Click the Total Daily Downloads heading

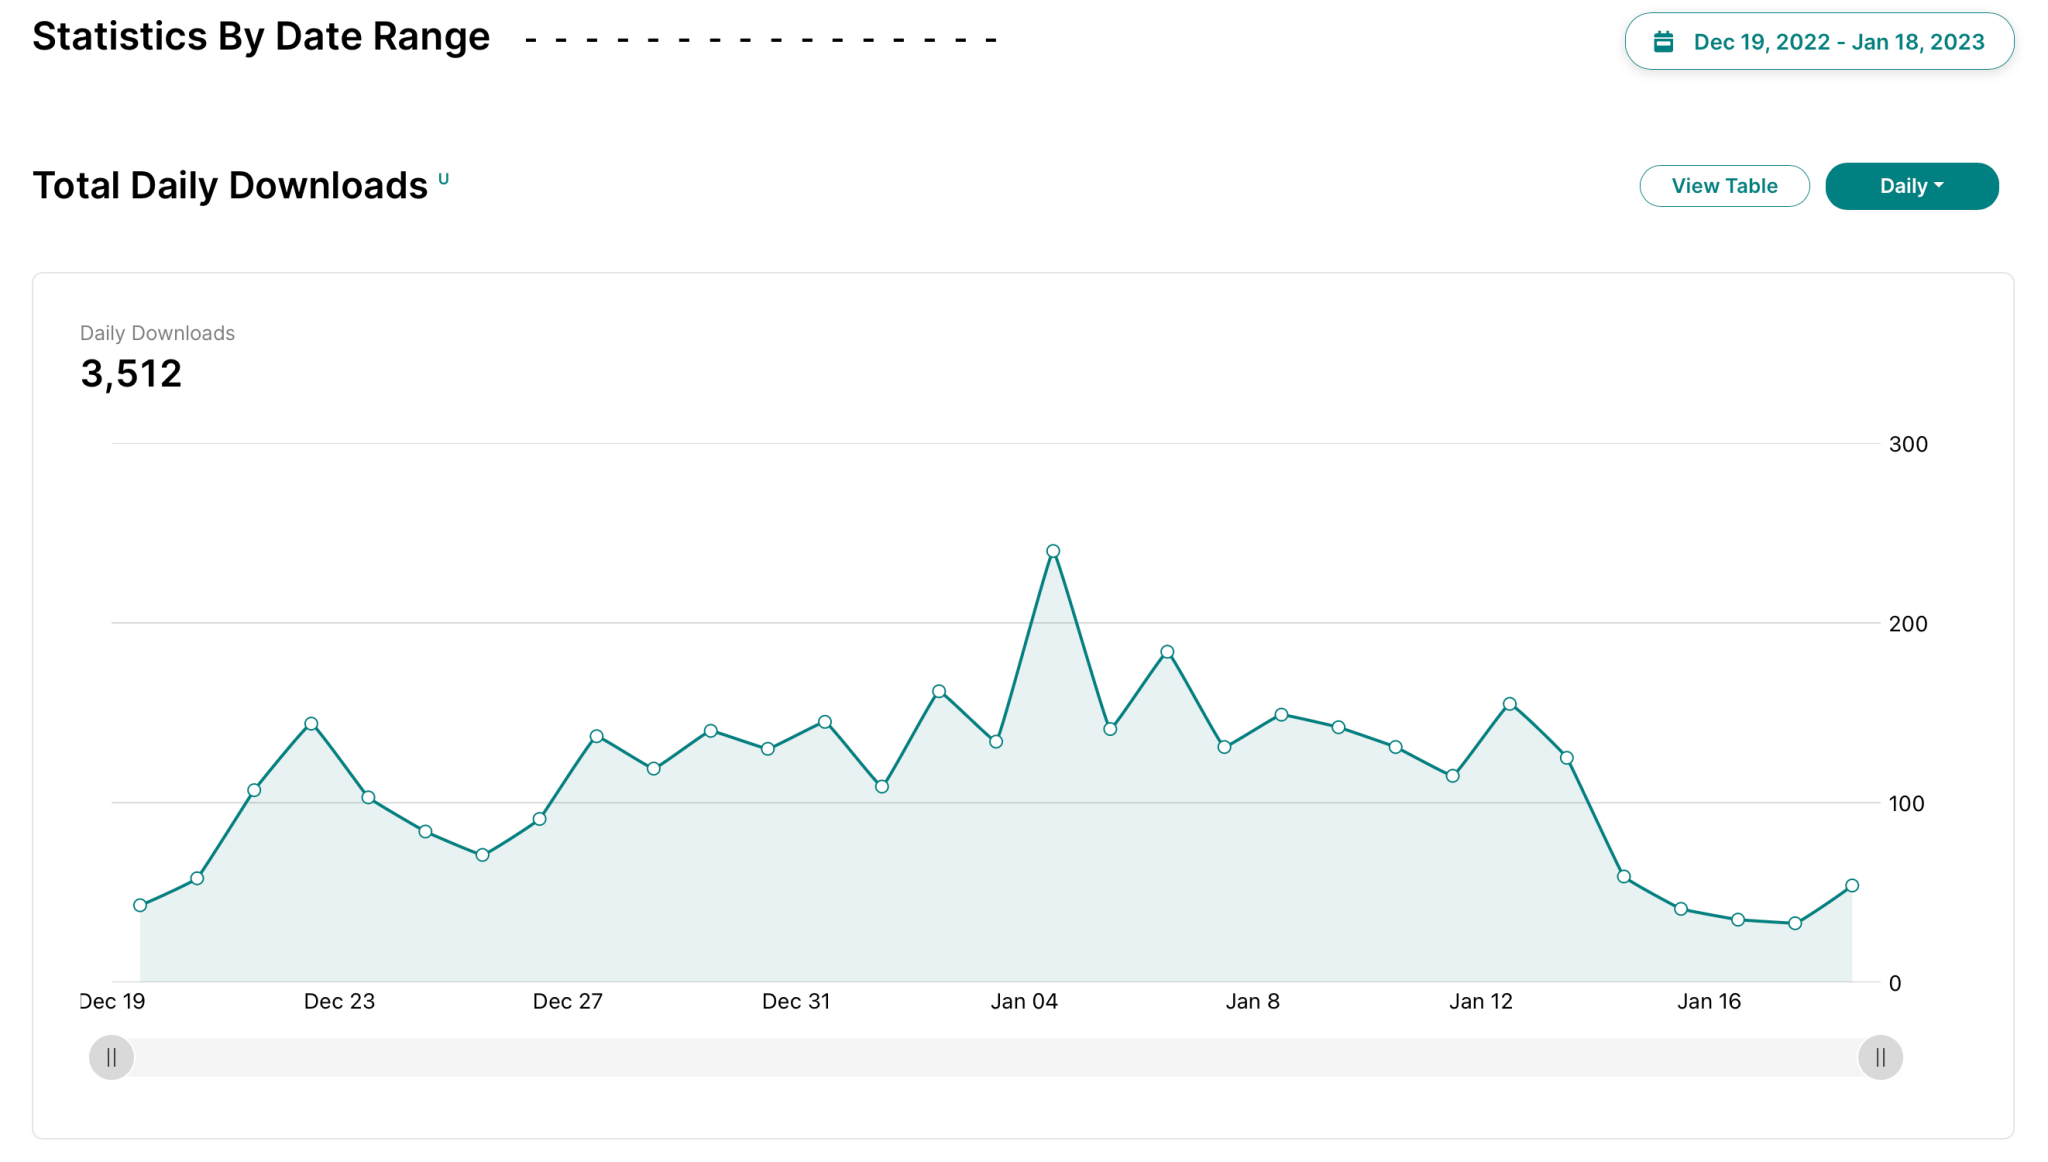[x=230, y=186]
